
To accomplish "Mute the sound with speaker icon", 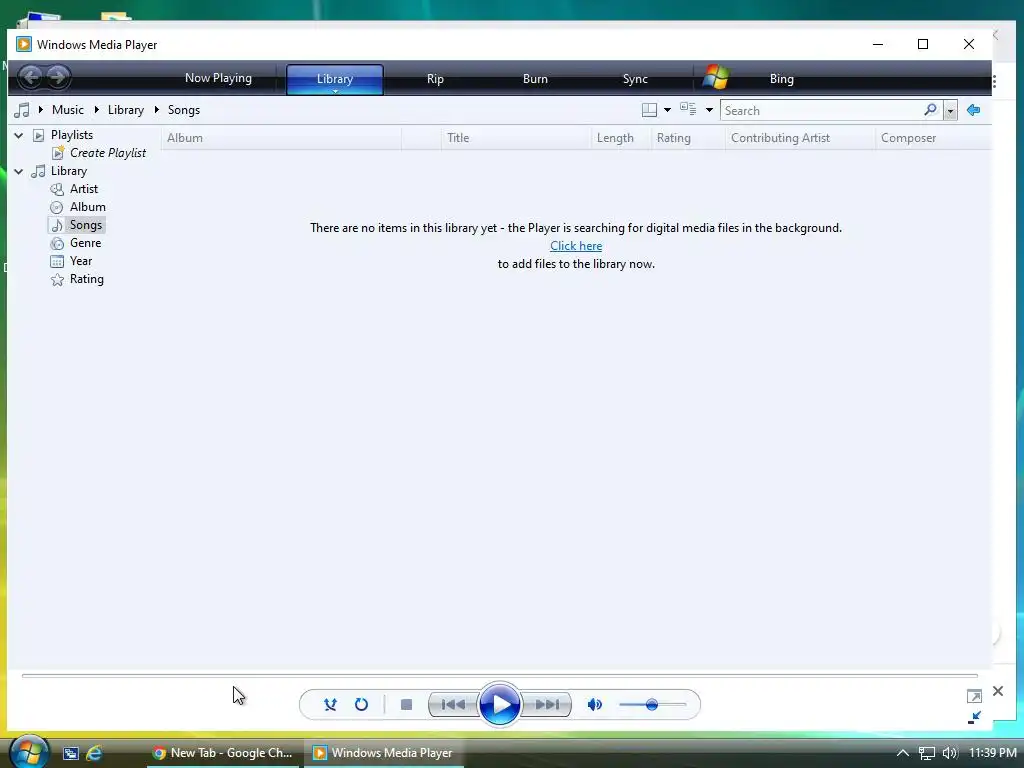I will 594,704.
